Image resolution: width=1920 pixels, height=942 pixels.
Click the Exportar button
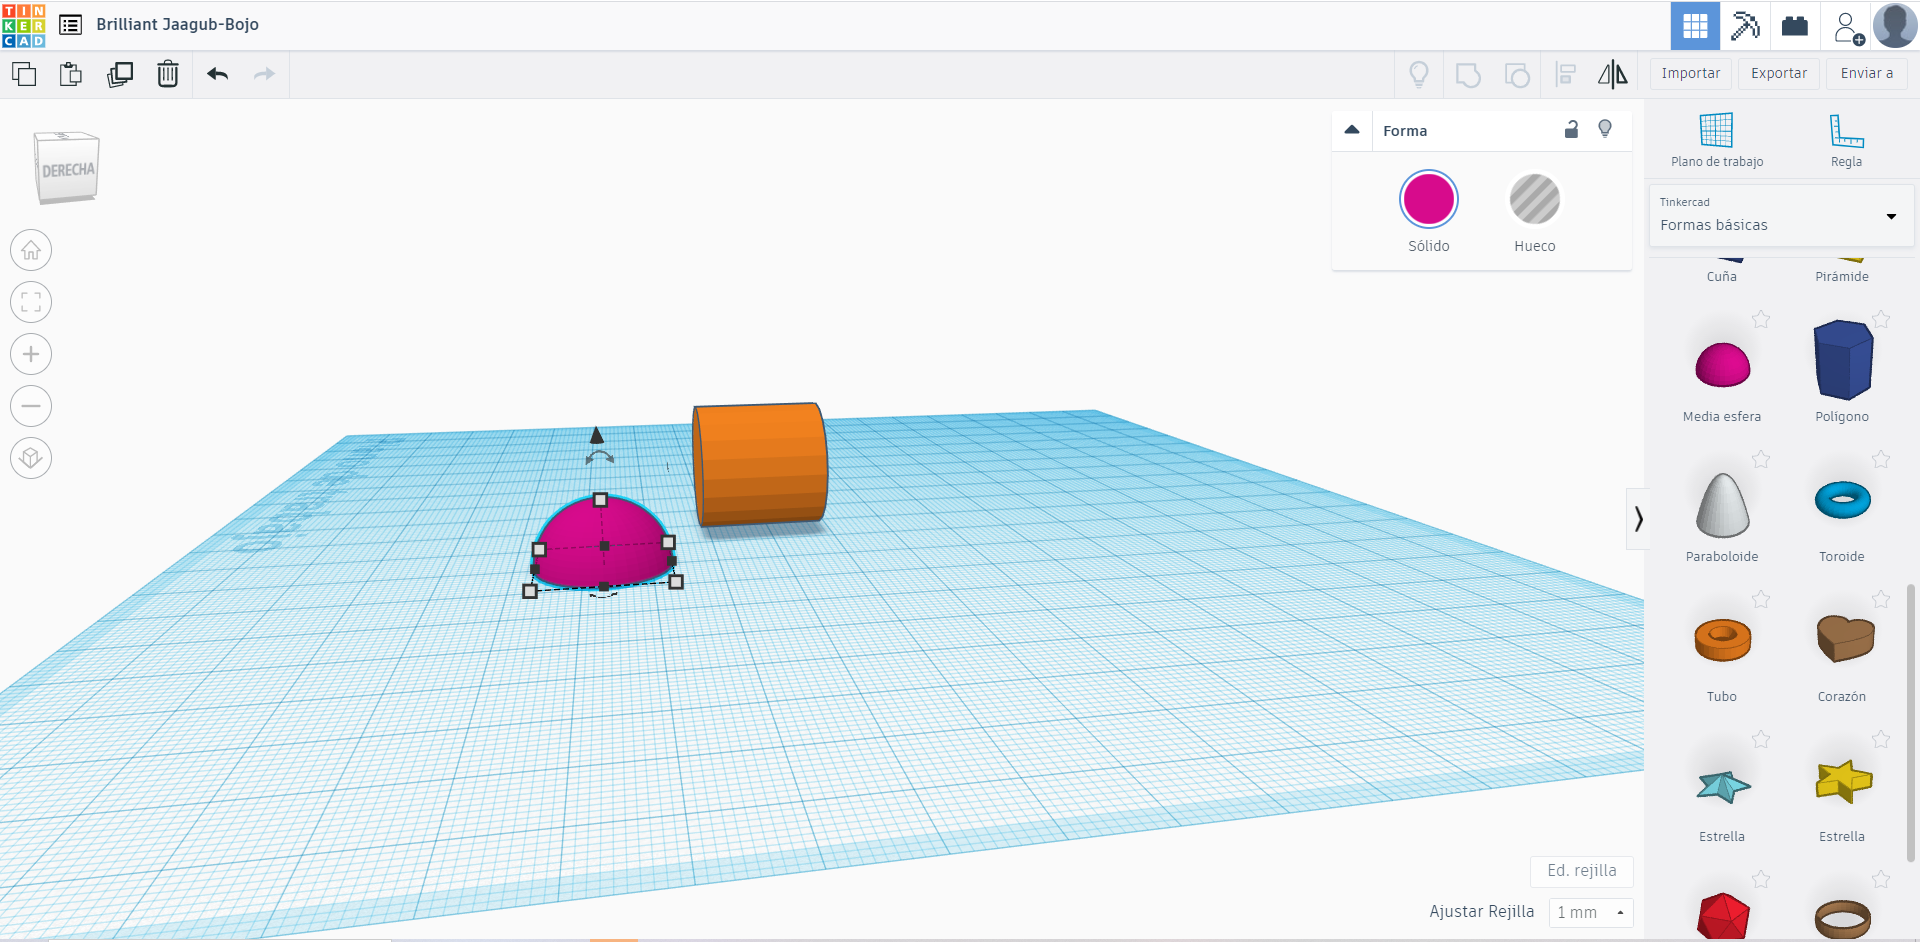[x=1779, y=73]
